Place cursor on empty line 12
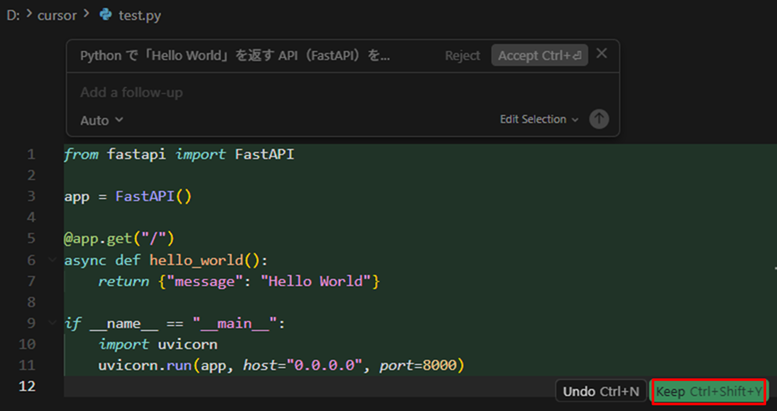 200,386
